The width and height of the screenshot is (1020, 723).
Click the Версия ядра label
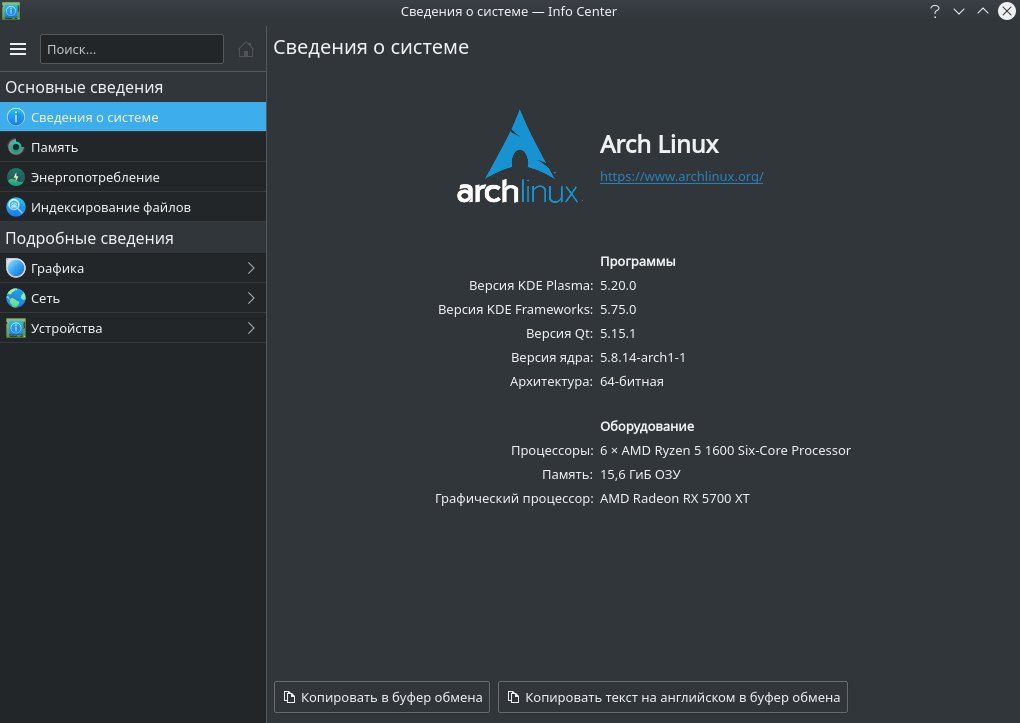pyautogui.click(x=552, y=358)
